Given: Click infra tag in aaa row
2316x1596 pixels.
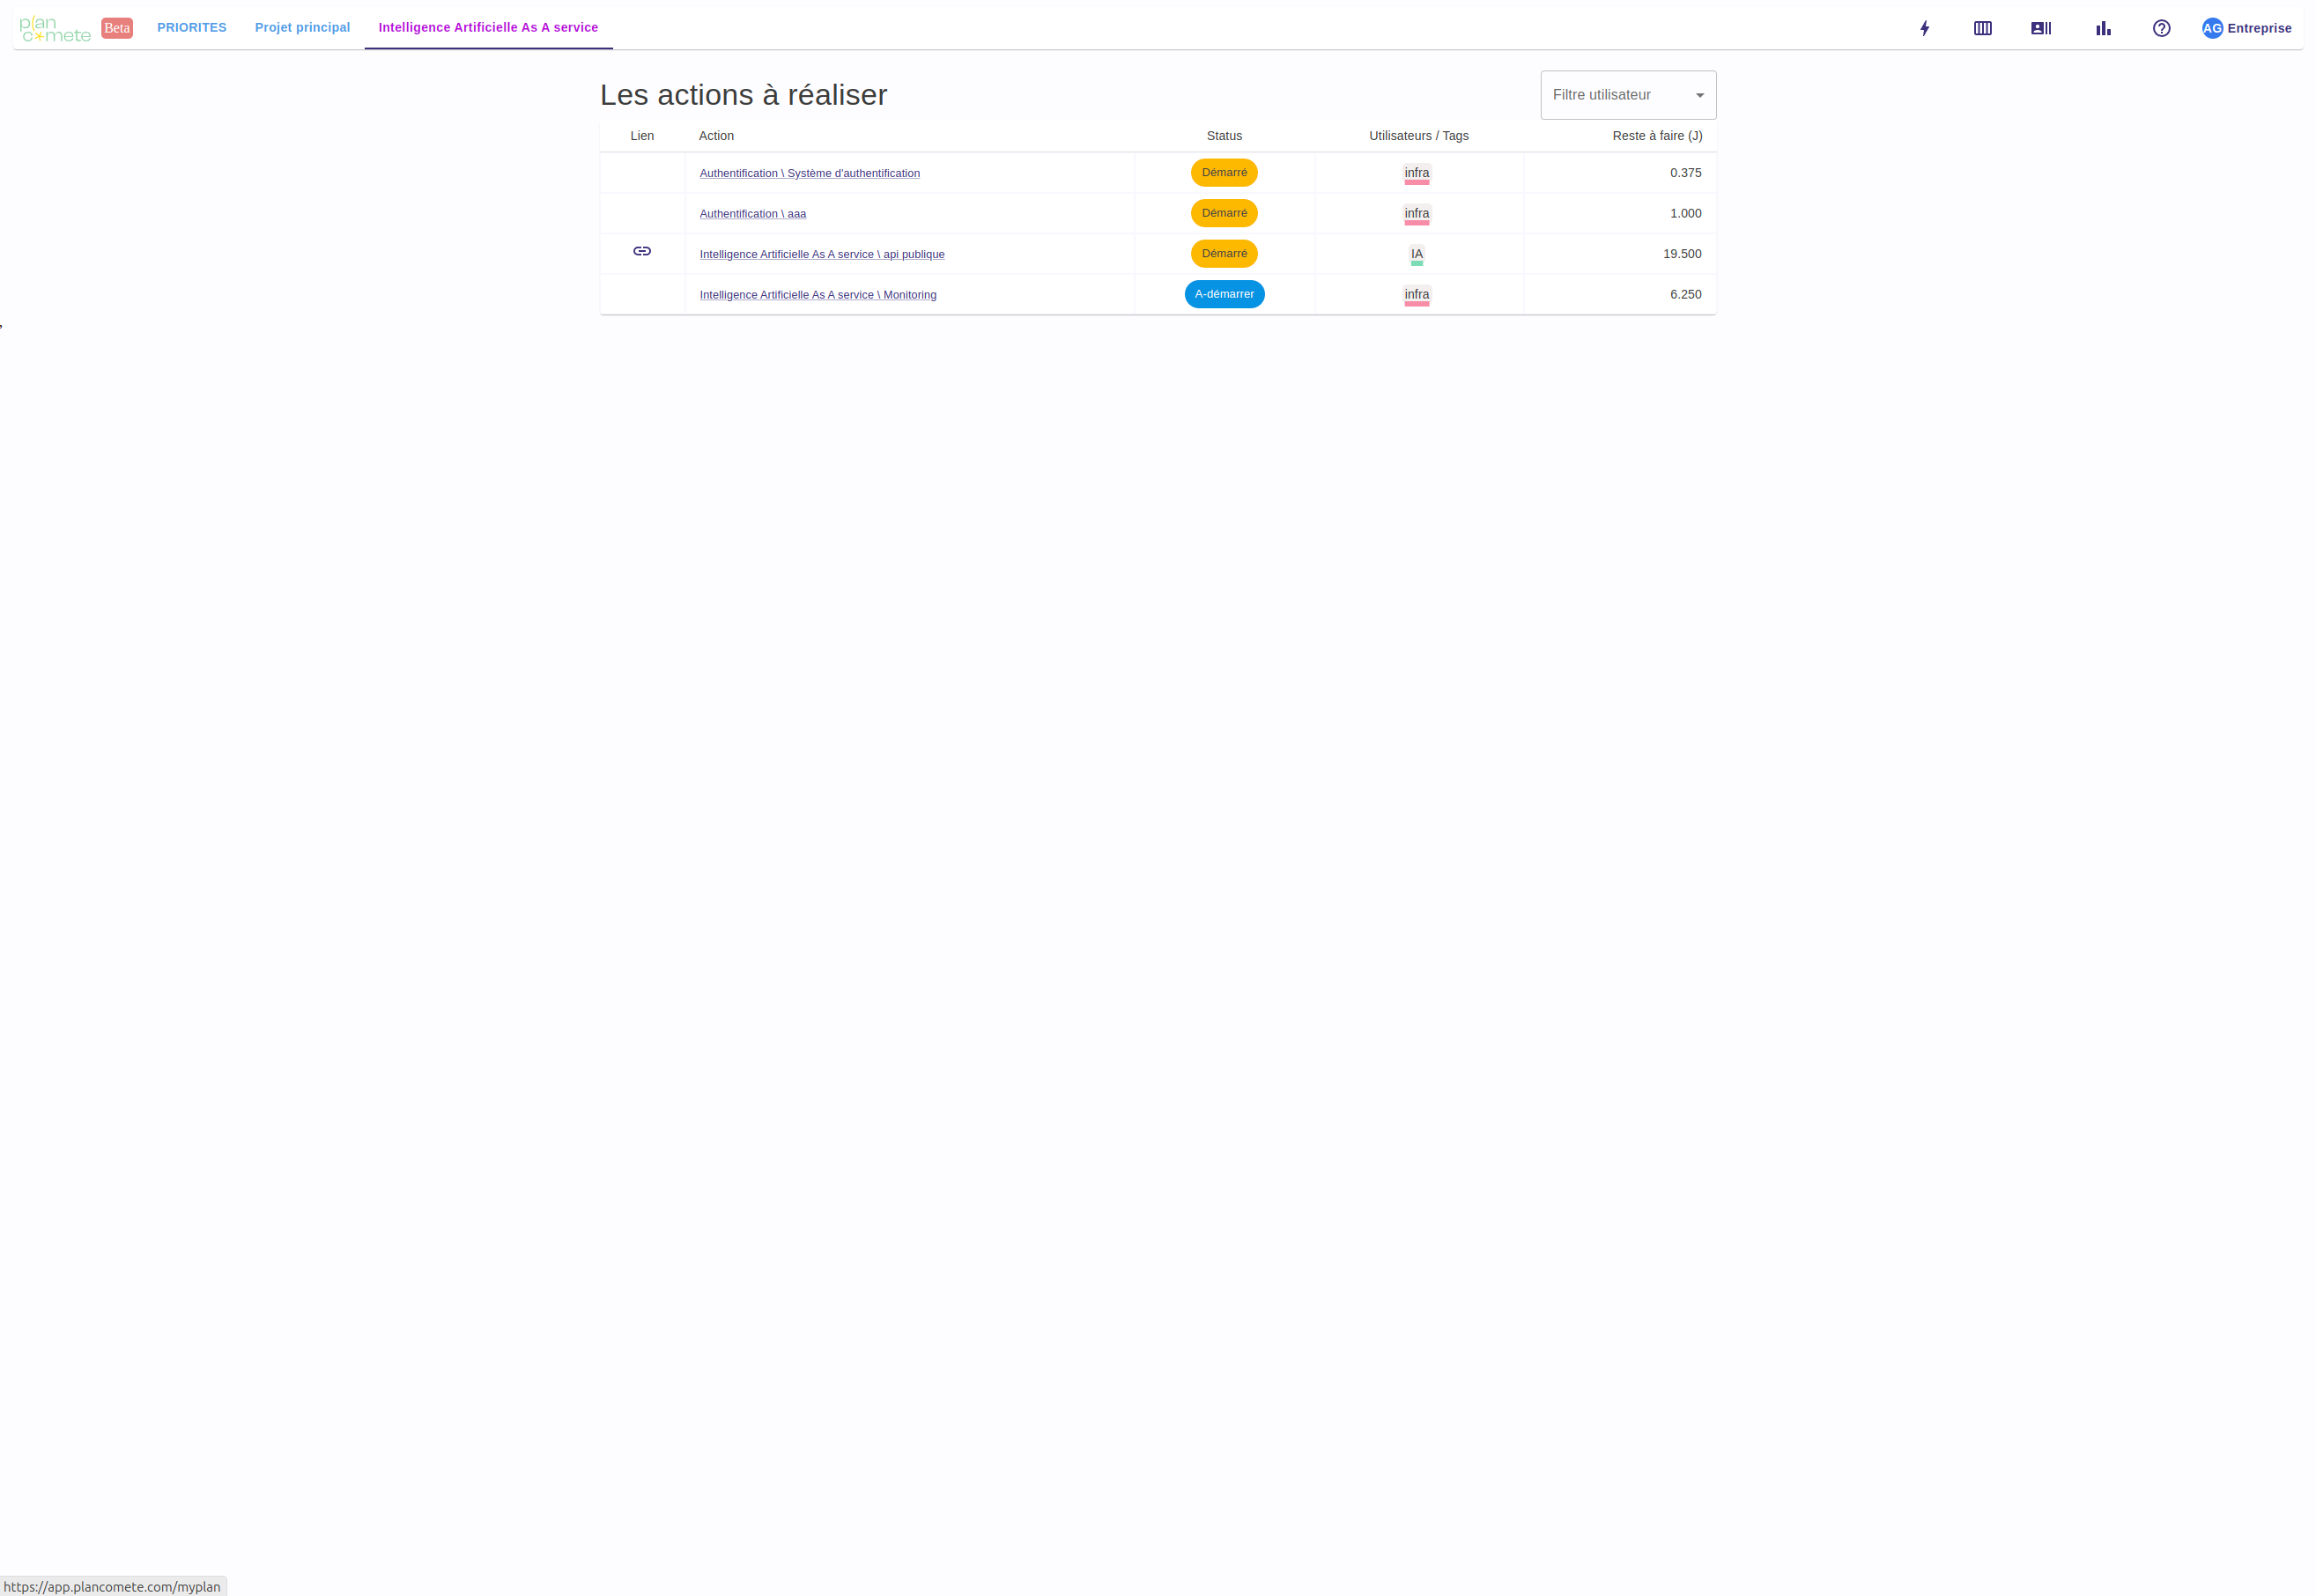Looking at the screenshot, I should click(x=1416, y=214).
